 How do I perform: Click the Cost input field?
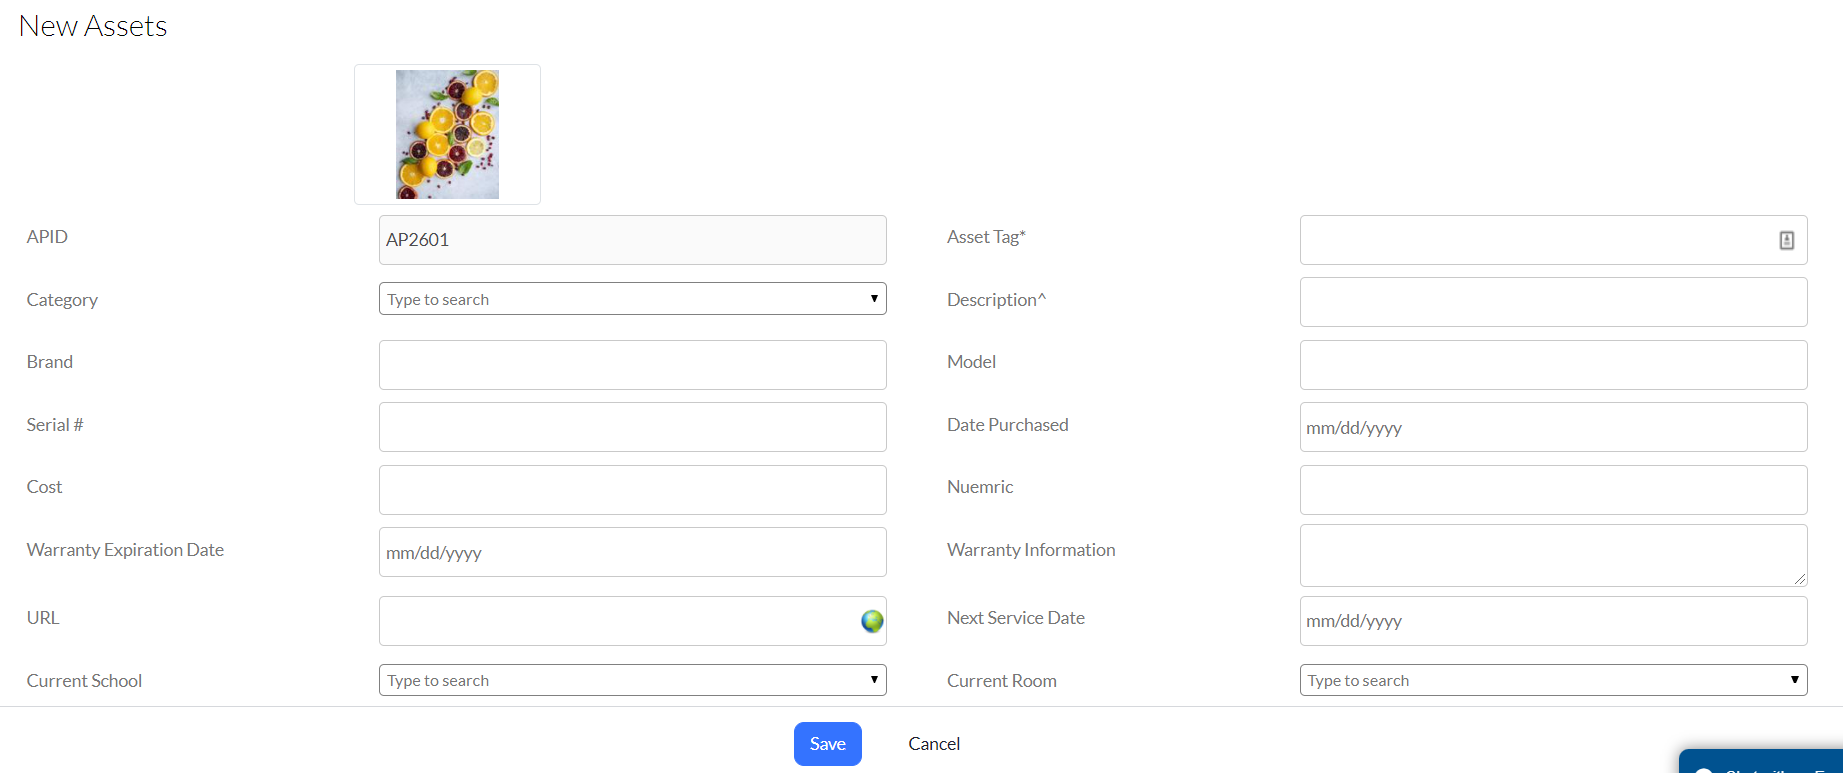click(632, 490)
